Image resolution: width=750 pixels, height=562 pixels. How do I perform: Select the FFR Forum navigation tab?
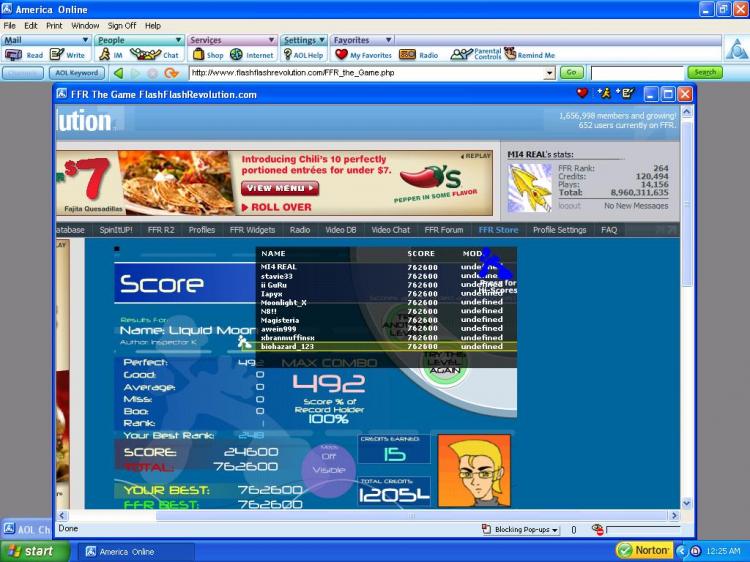443,230
